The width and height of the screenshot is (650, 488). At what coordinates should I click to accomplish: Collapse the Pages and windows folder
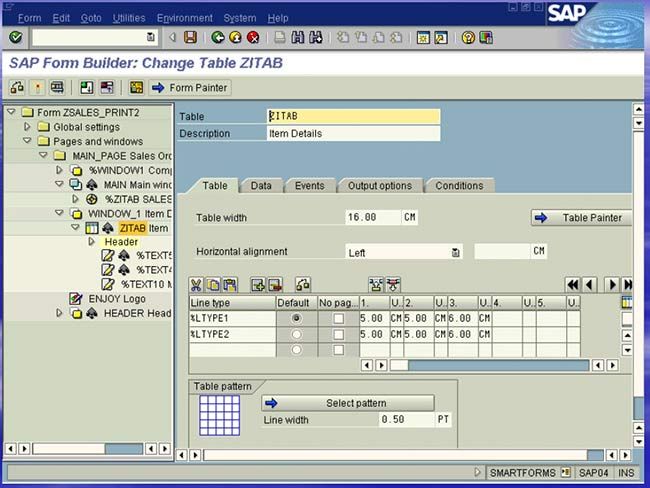[27, 141]
